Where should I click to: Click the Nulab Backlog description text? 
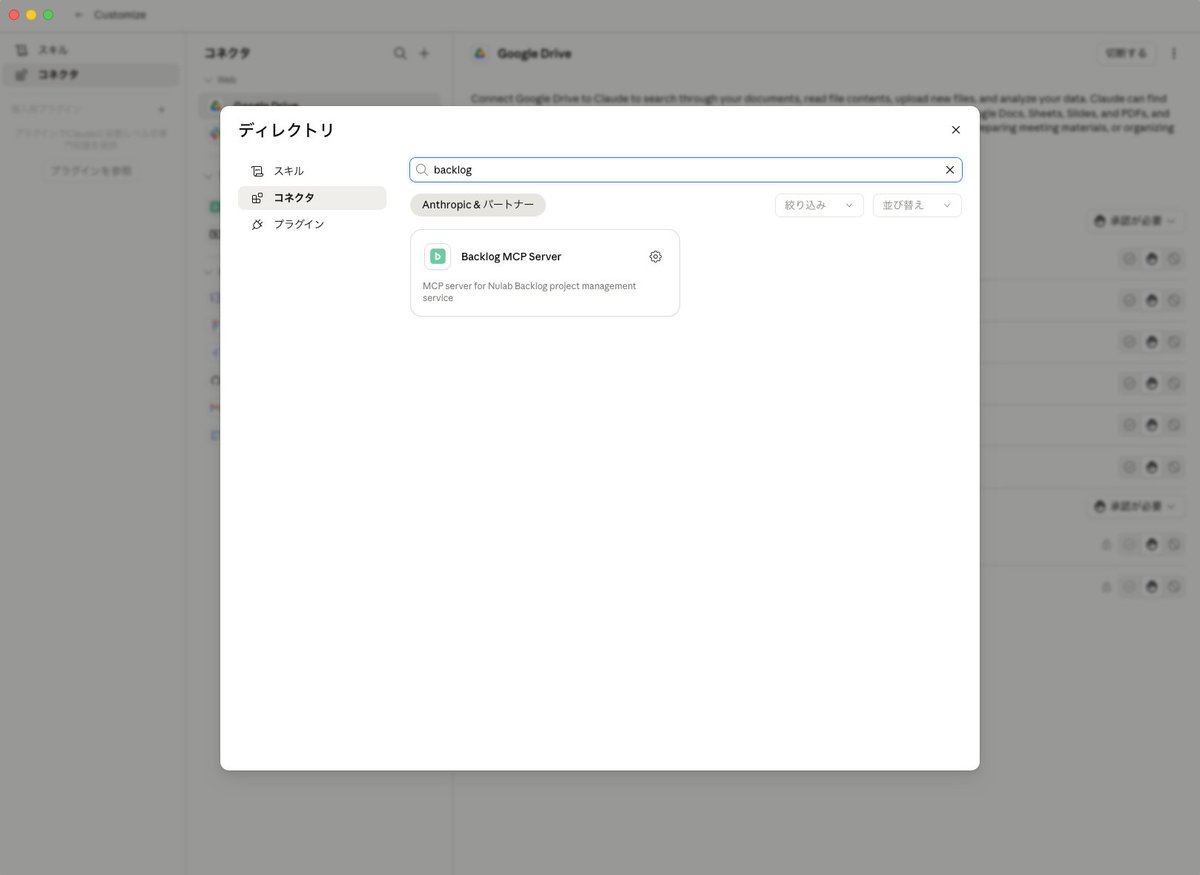pos(529,292)
